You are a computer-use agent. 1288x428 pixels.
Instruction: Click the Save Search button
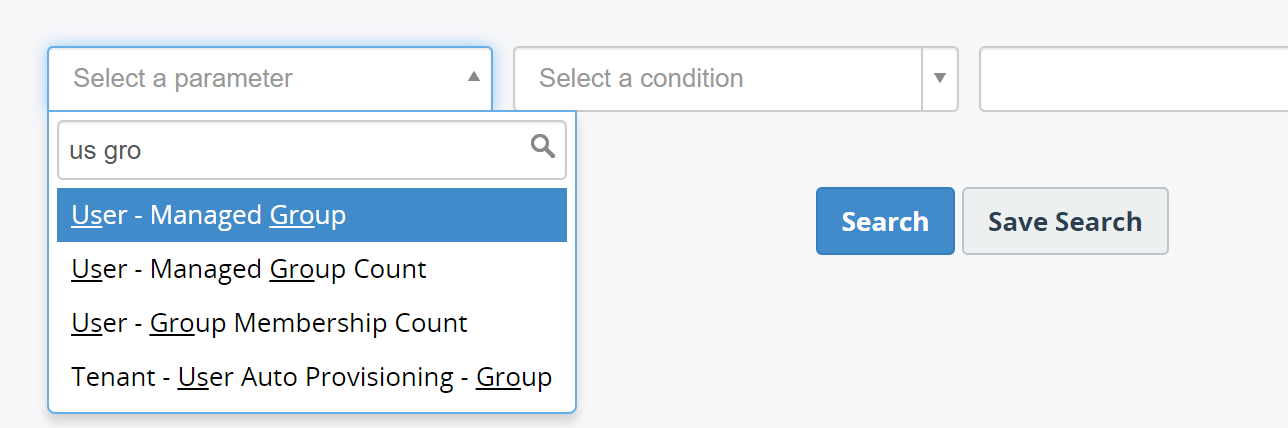1065,221
